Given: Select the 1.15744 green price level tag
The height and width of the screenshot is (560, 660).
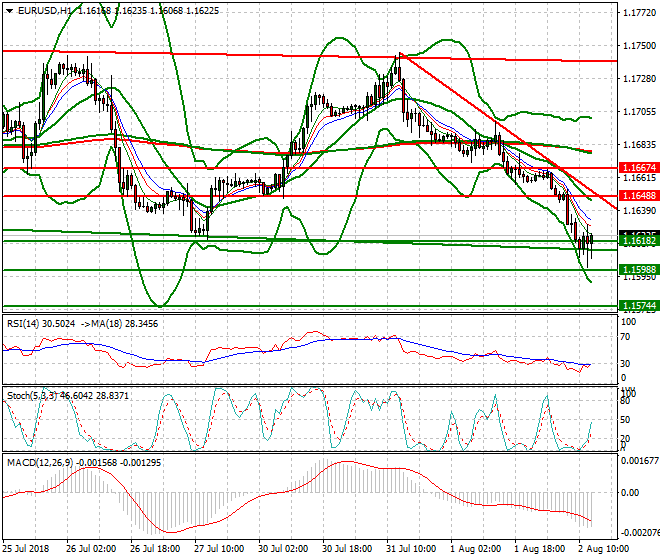Looking at the screenshot, I should (638, 305).
